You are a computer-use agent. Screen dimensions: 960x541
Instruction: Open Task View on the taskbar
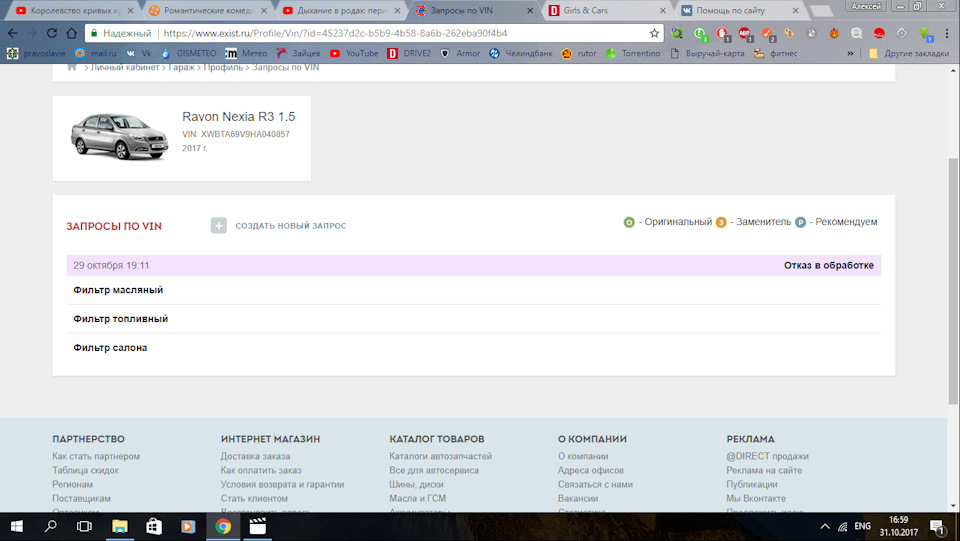[x=84, y=526]
